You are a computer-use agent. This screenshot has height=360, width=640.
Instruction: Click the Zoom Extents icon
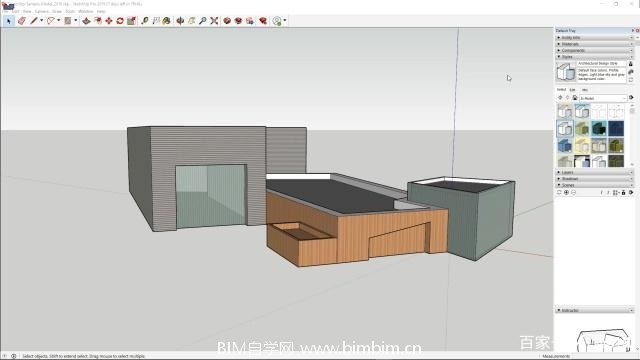pyautogui.click(x=214, y=20)
